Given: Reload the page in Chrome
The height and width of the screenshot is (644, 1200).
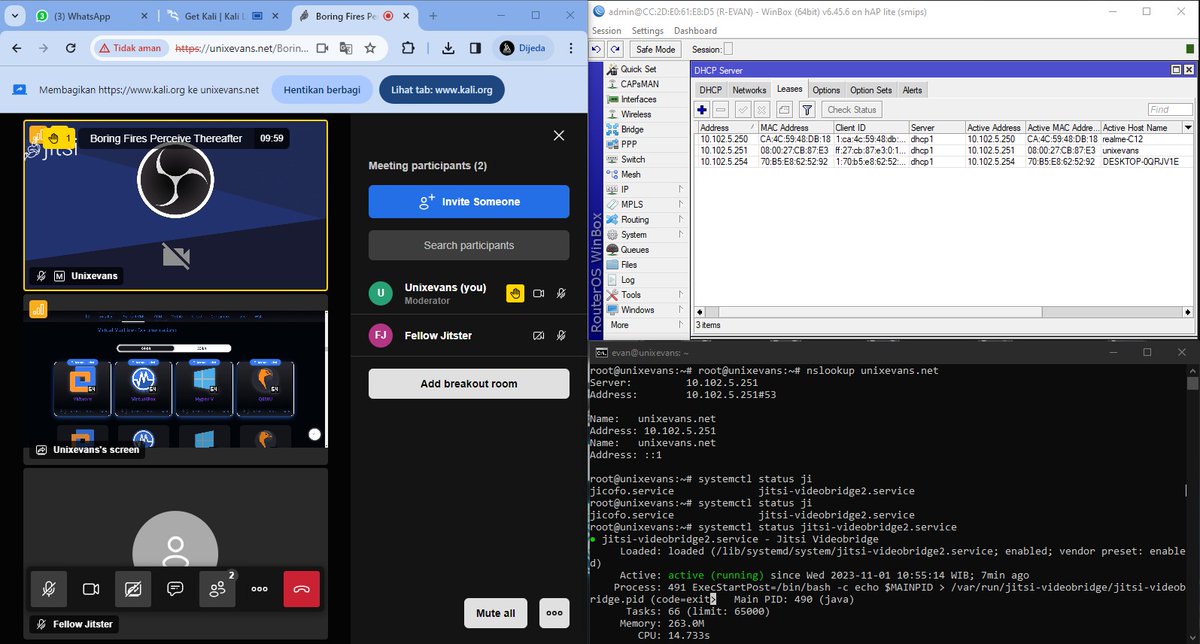Looking at the screenshot, I should pyautogui.click(x=70, y=48).
